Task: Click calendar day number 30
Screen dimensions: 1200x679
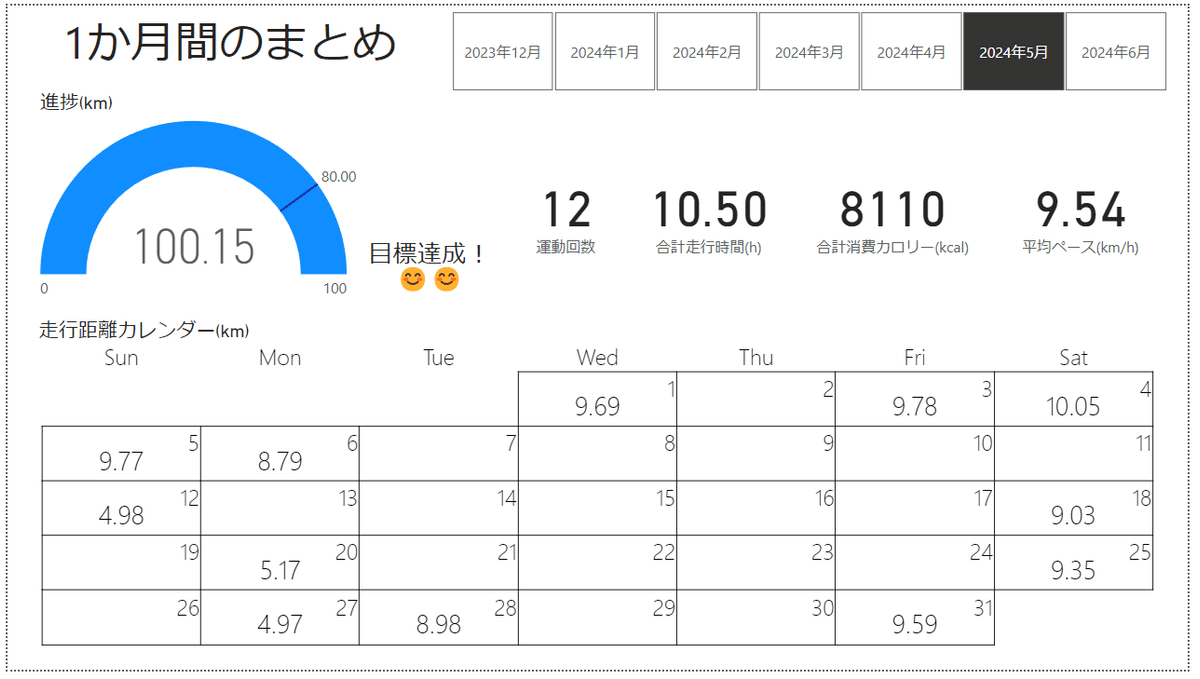Action: 824,607
